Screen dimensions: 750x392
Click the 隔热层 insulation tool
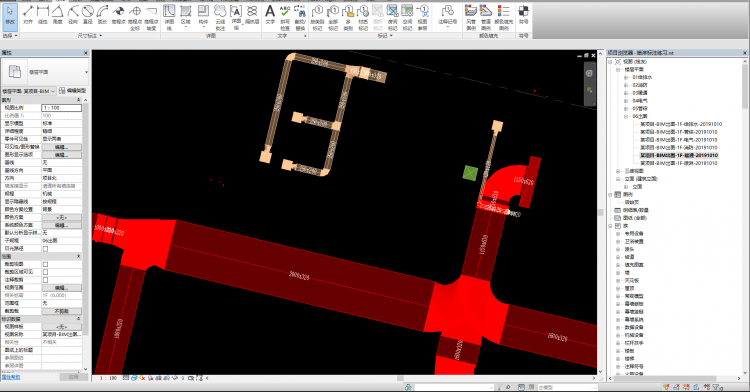[252, 15]
